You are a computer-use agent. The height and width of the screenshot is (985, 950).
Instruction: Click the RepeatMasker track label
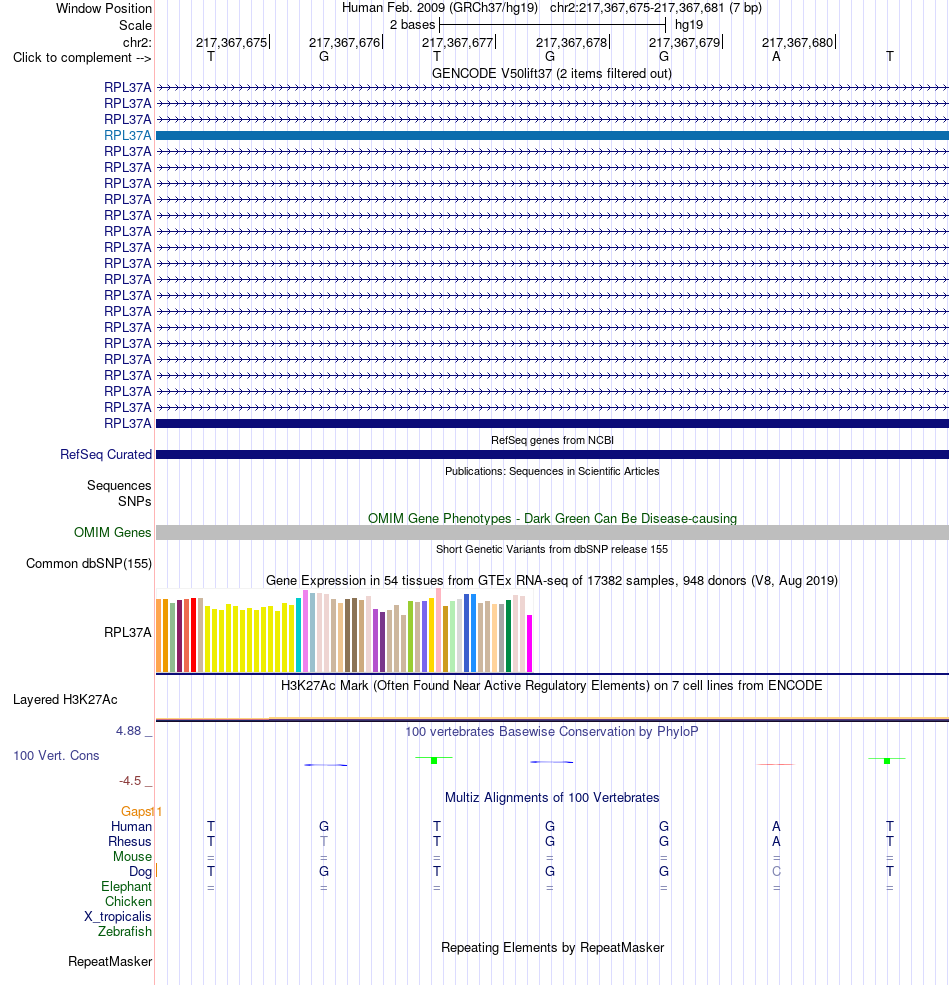coord(110,962)
